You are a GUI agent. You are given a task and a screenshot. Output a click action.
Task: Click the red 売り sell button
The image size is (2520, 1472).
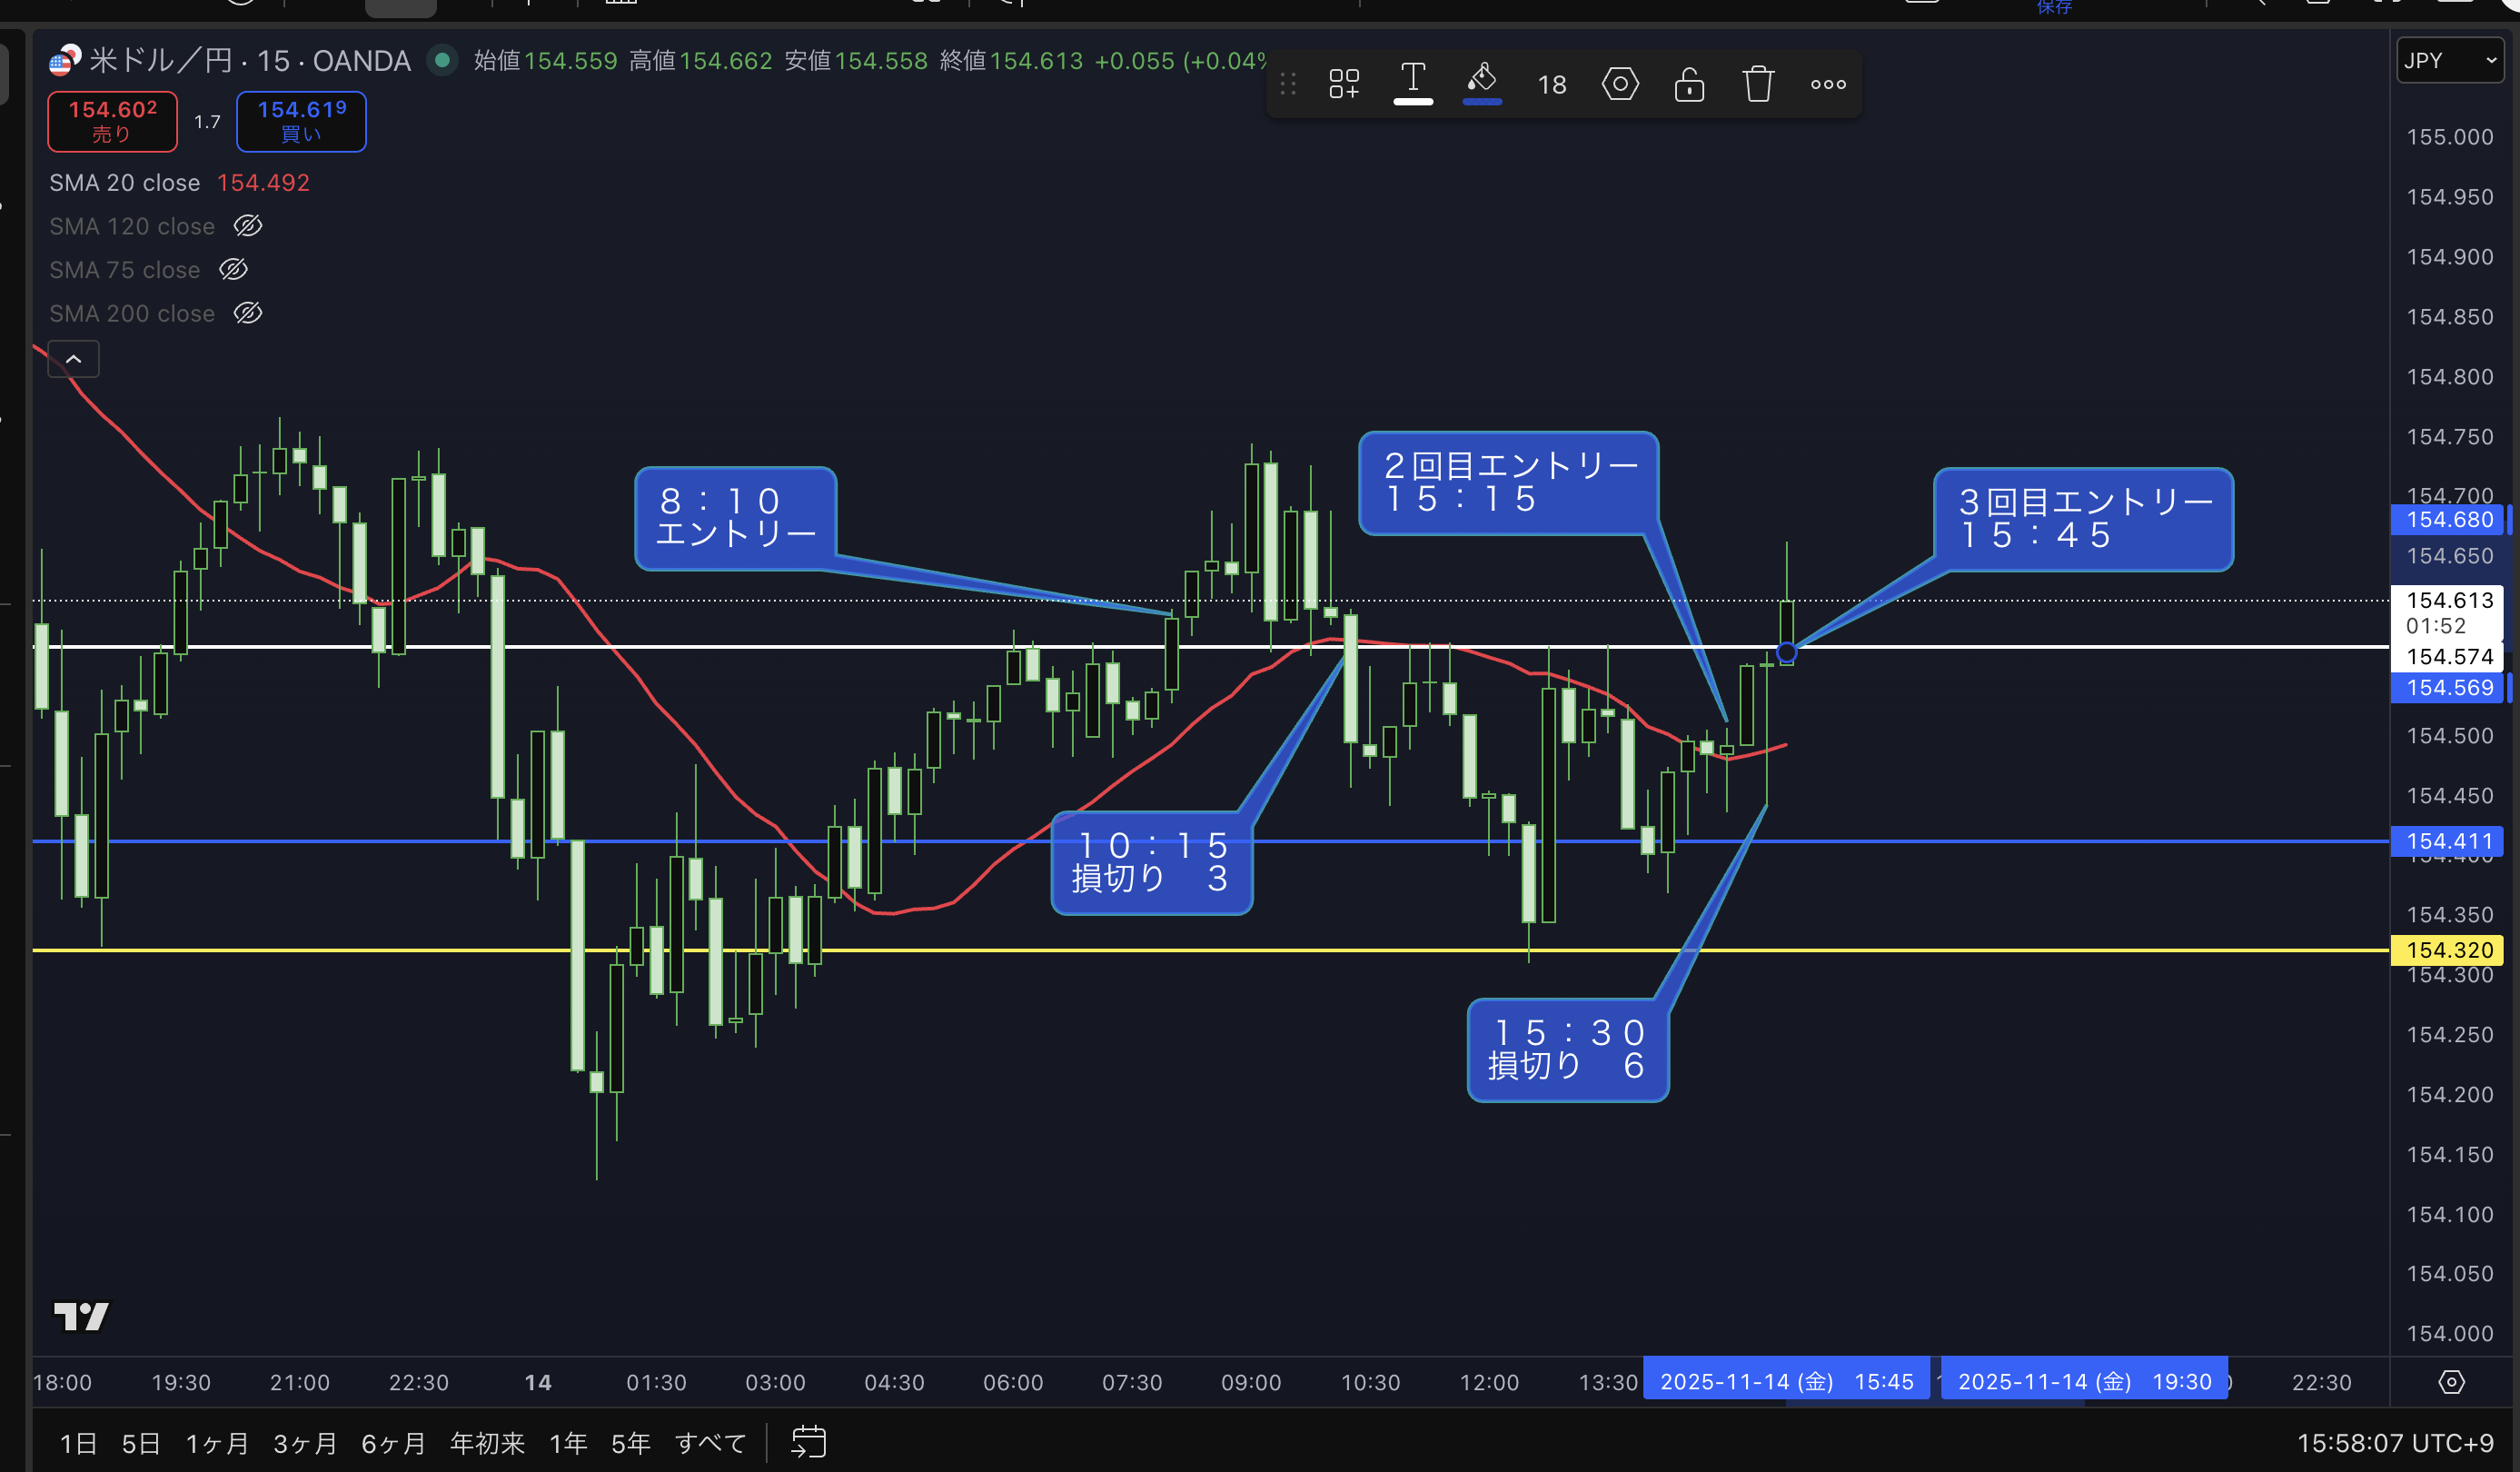point(112,121)
